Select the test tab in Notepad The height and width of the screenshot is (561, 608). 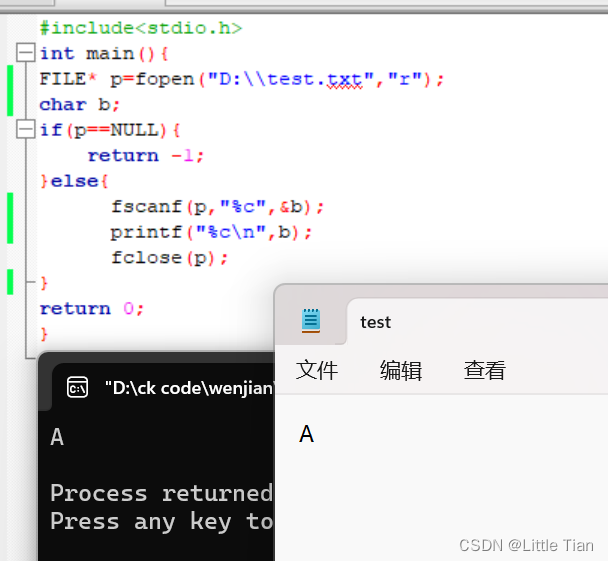pyautogui.click(x=375, y=322)
